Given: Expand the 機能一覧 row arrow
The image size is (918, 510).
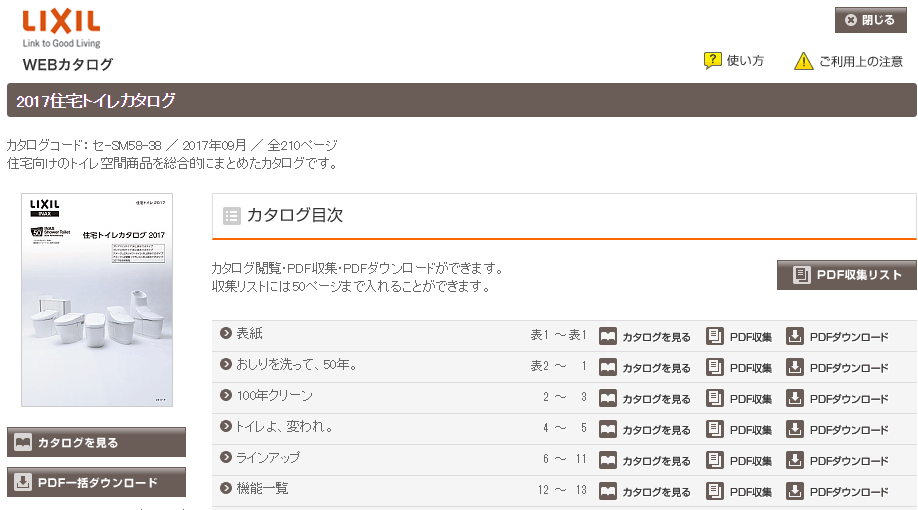Looking at the screenshot, I should (226, 488).
